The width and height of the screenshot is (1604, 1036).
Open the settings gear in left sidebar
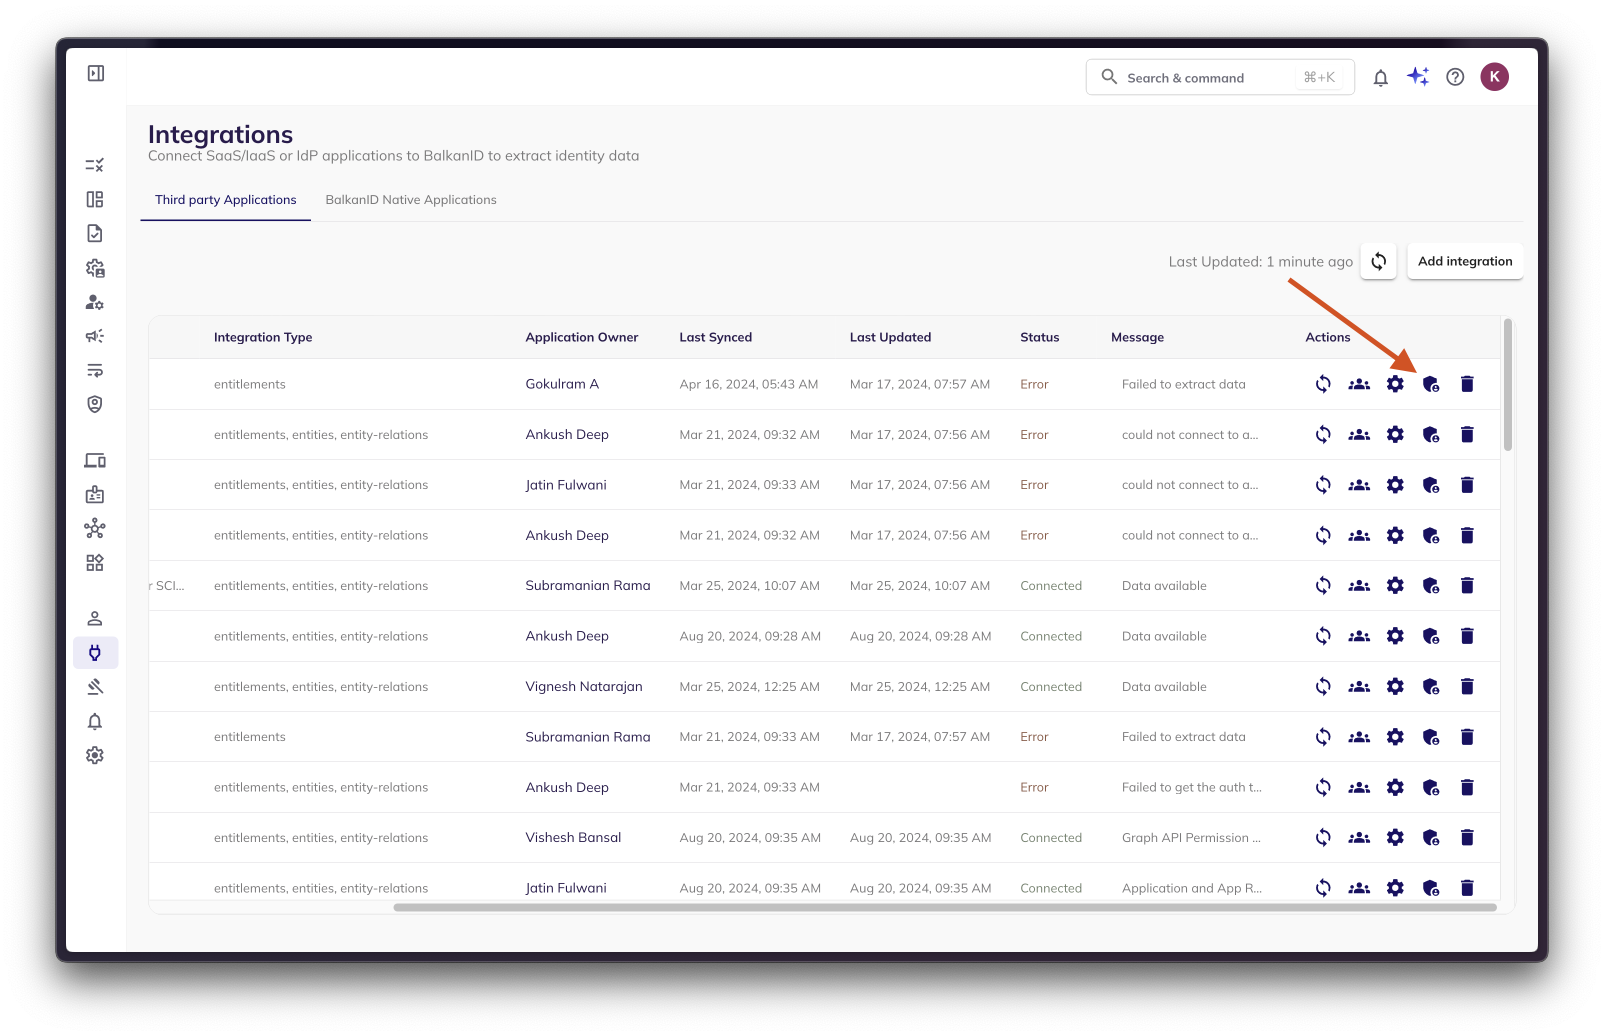tap(95, 755)
